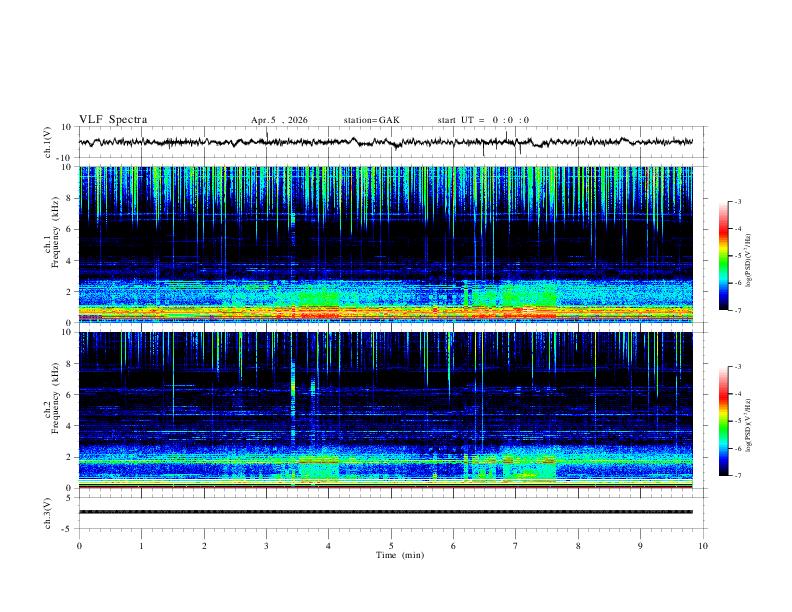Click the "-10" tick on ch.1(V) axis
The height and width of the screenshot is (612, 792).
coord(65,159)
